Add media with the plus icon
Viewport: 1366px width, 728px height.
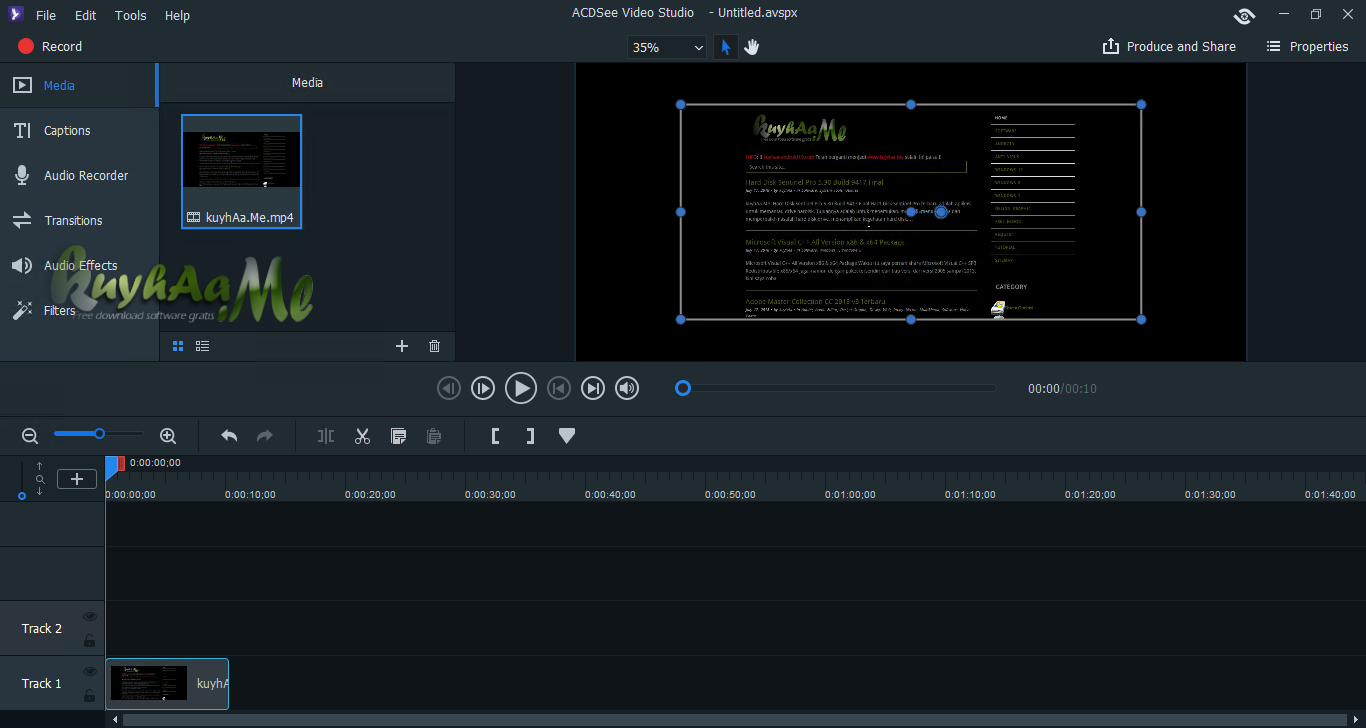point(402,346)
